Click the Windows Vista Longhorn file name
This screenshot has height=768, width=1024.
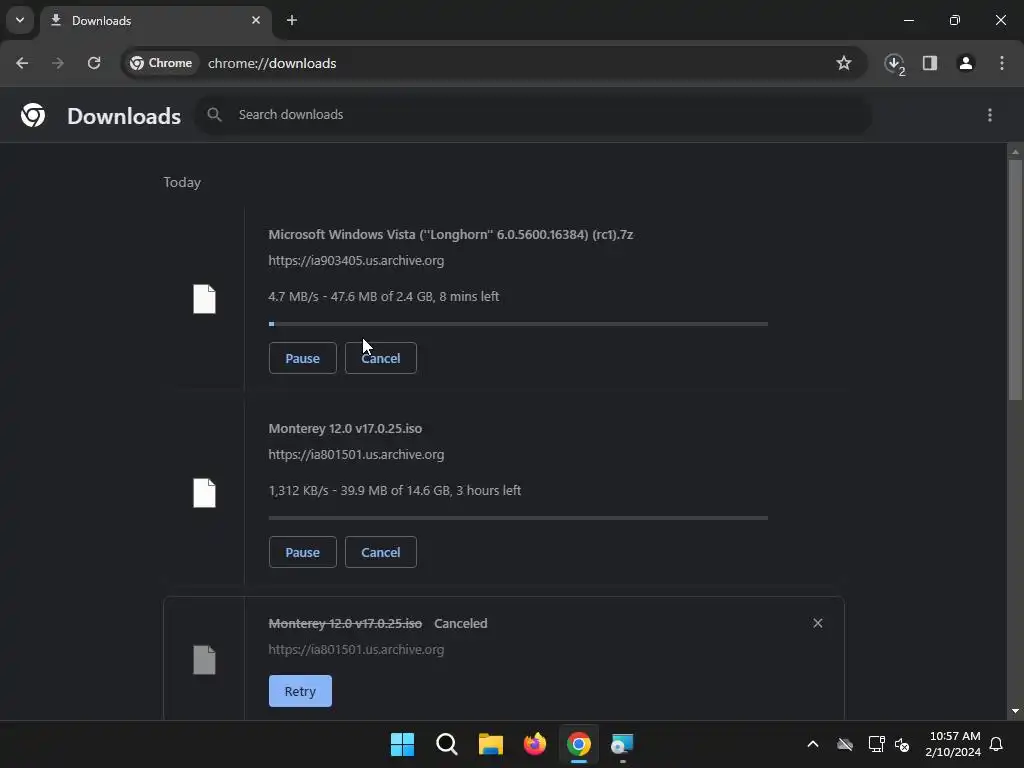coord(451,234)
